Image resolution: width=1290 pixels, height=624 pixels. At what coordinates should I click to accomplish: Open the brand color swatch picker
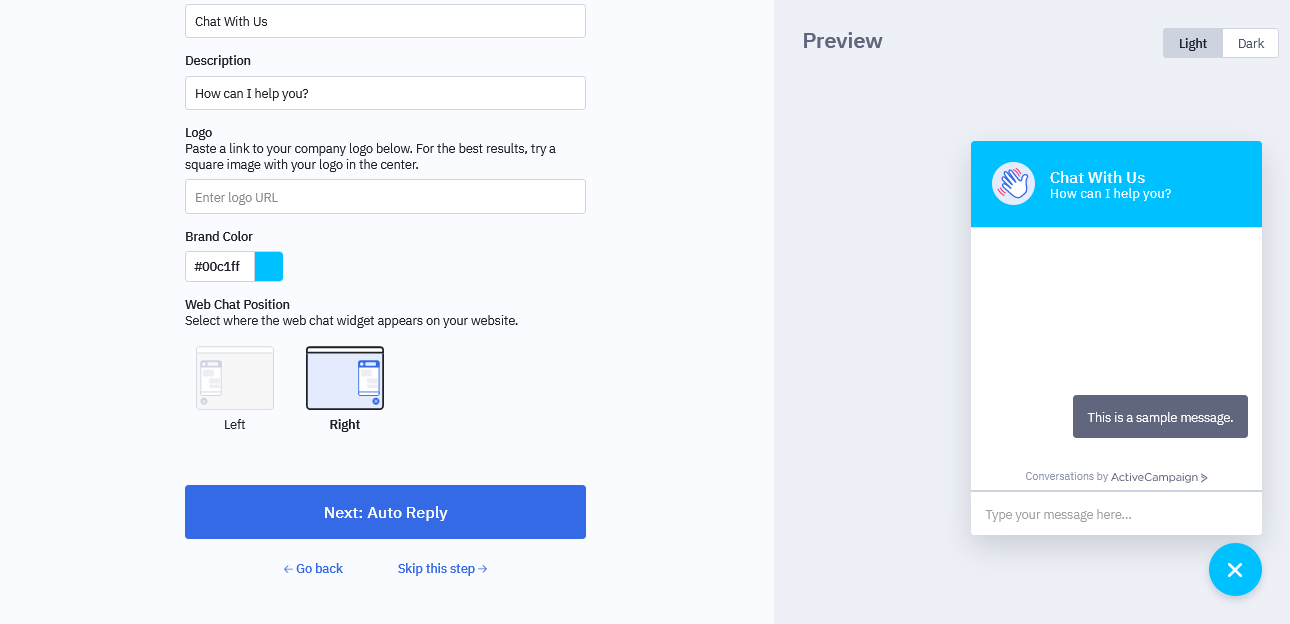(269, 266)
